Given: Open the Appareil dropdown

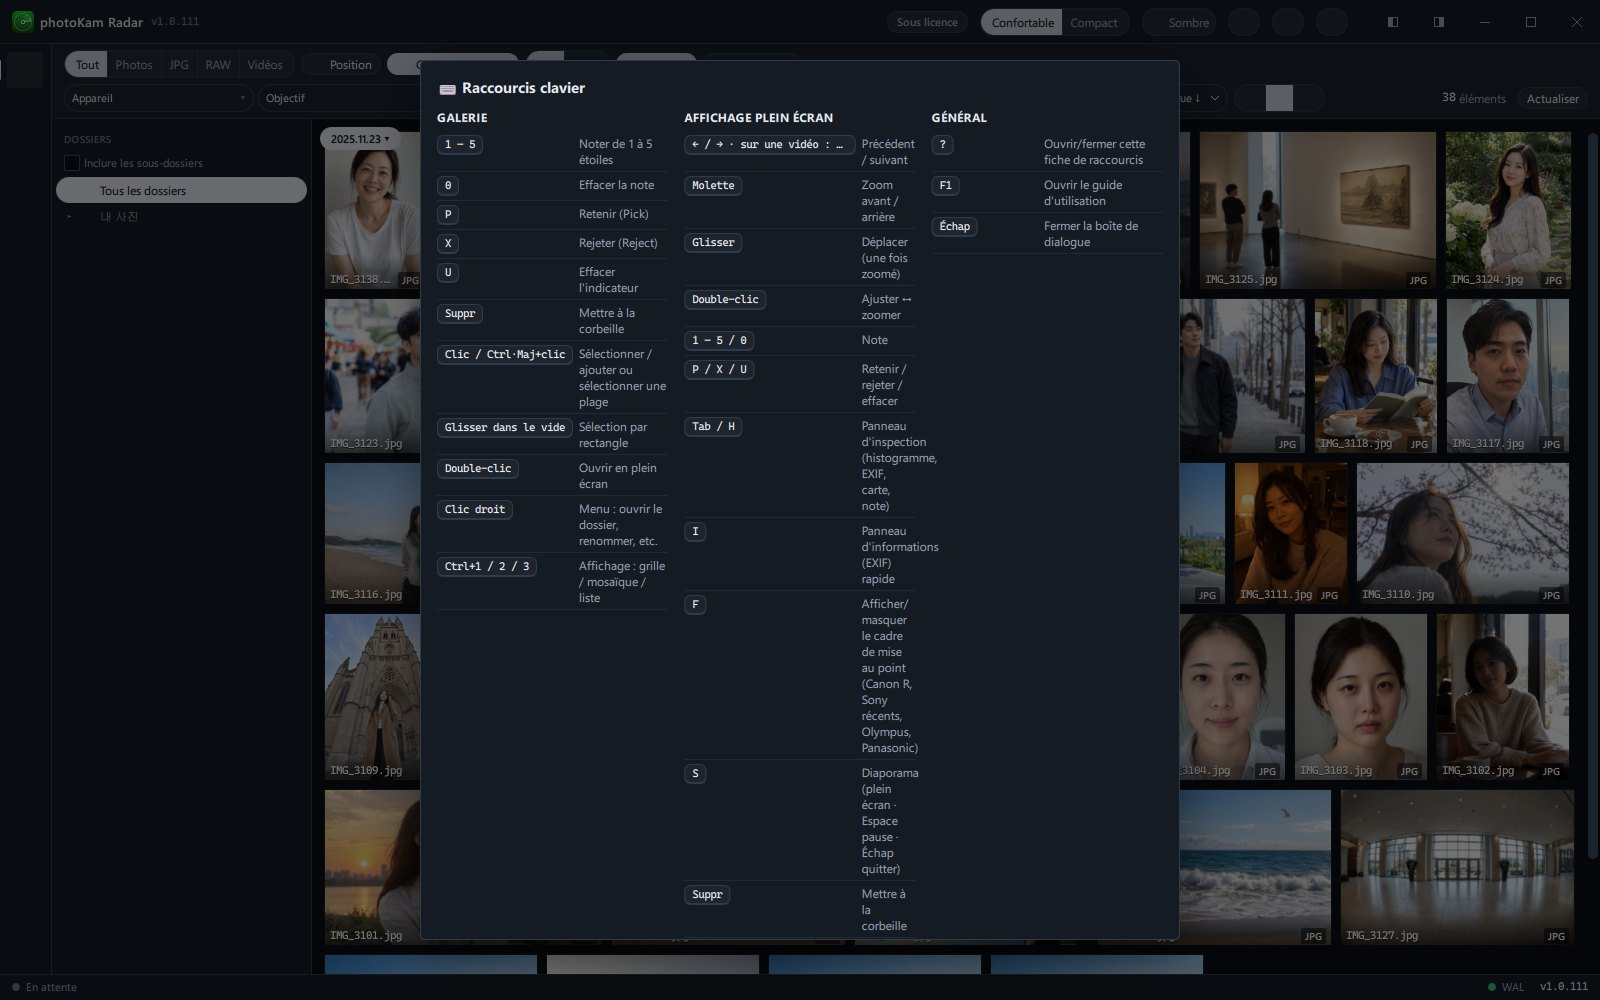Looking at the screenshot, I should 158,98.
